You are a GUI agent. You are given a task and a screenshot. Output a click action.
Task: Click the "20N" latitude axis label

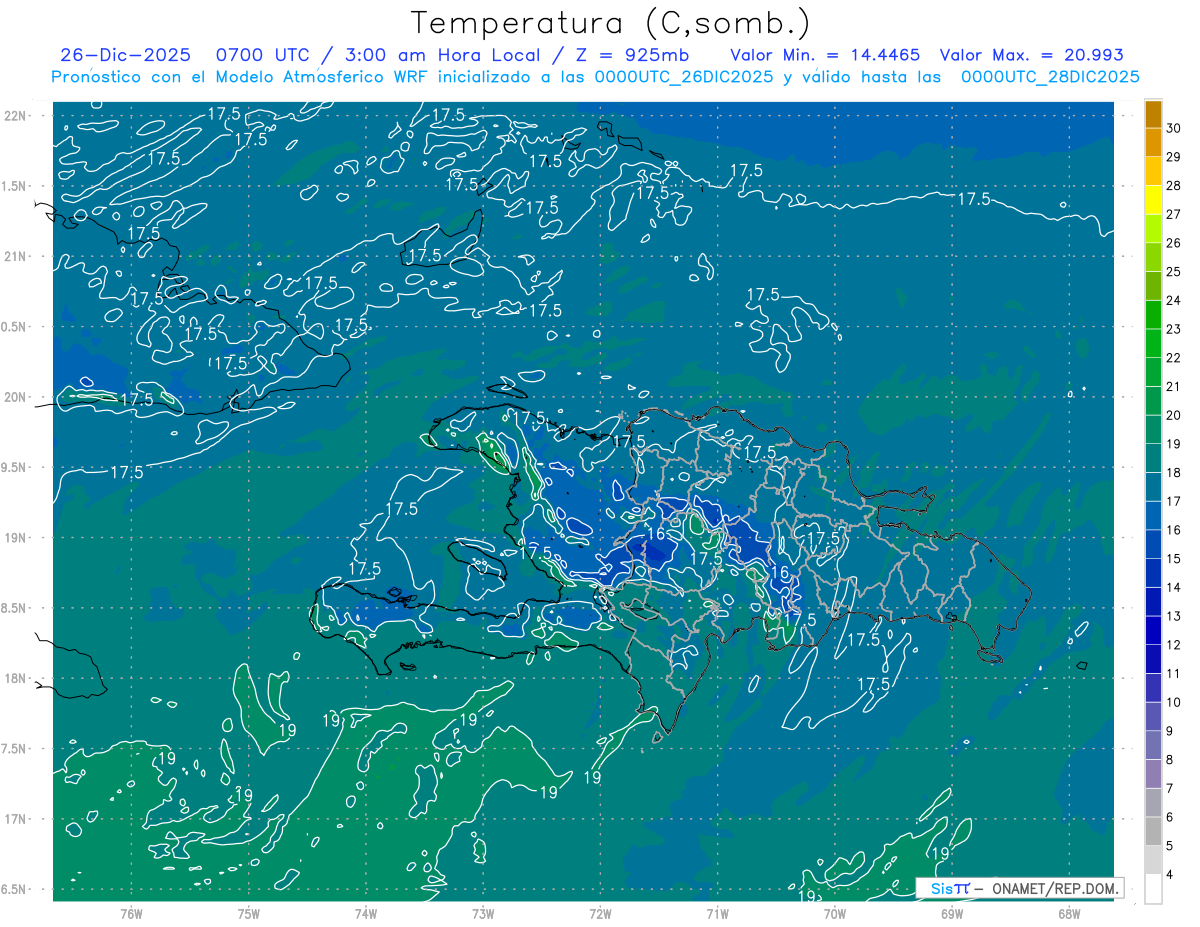[x=17, y=397]
